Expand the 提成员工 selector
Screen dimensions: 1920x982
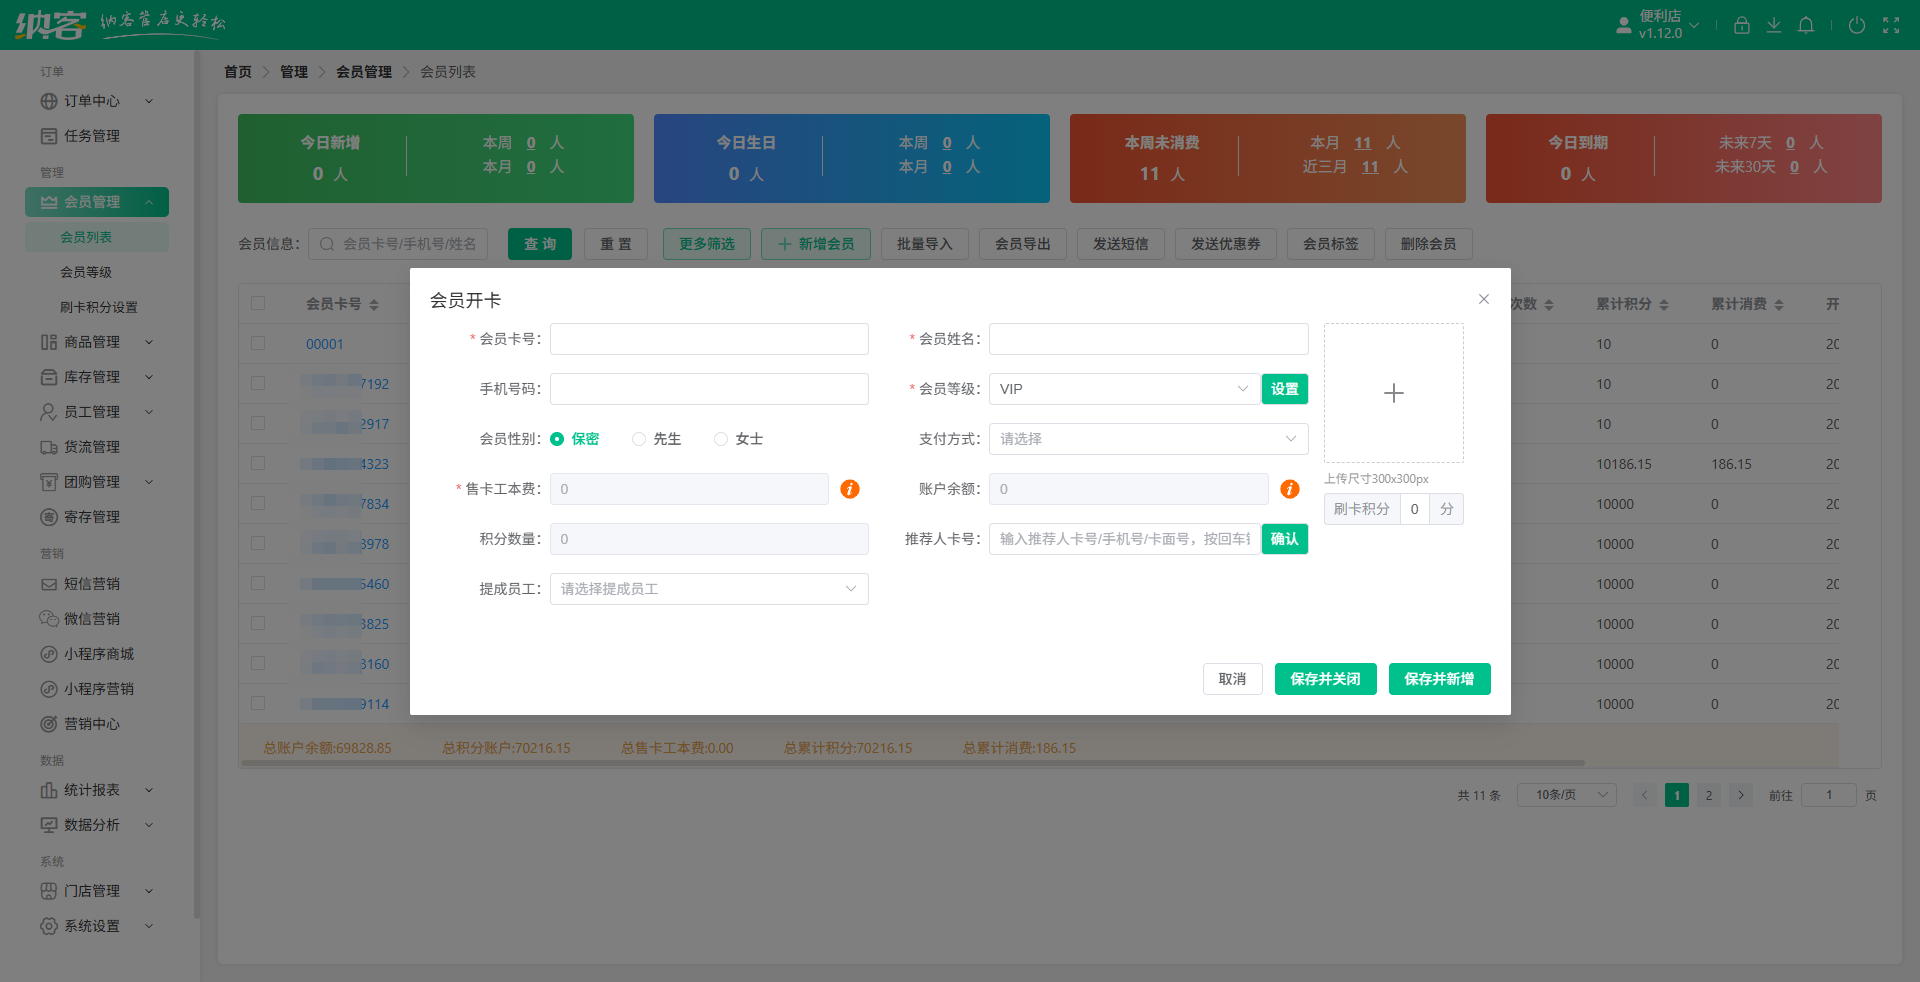(x=708, y=589)
